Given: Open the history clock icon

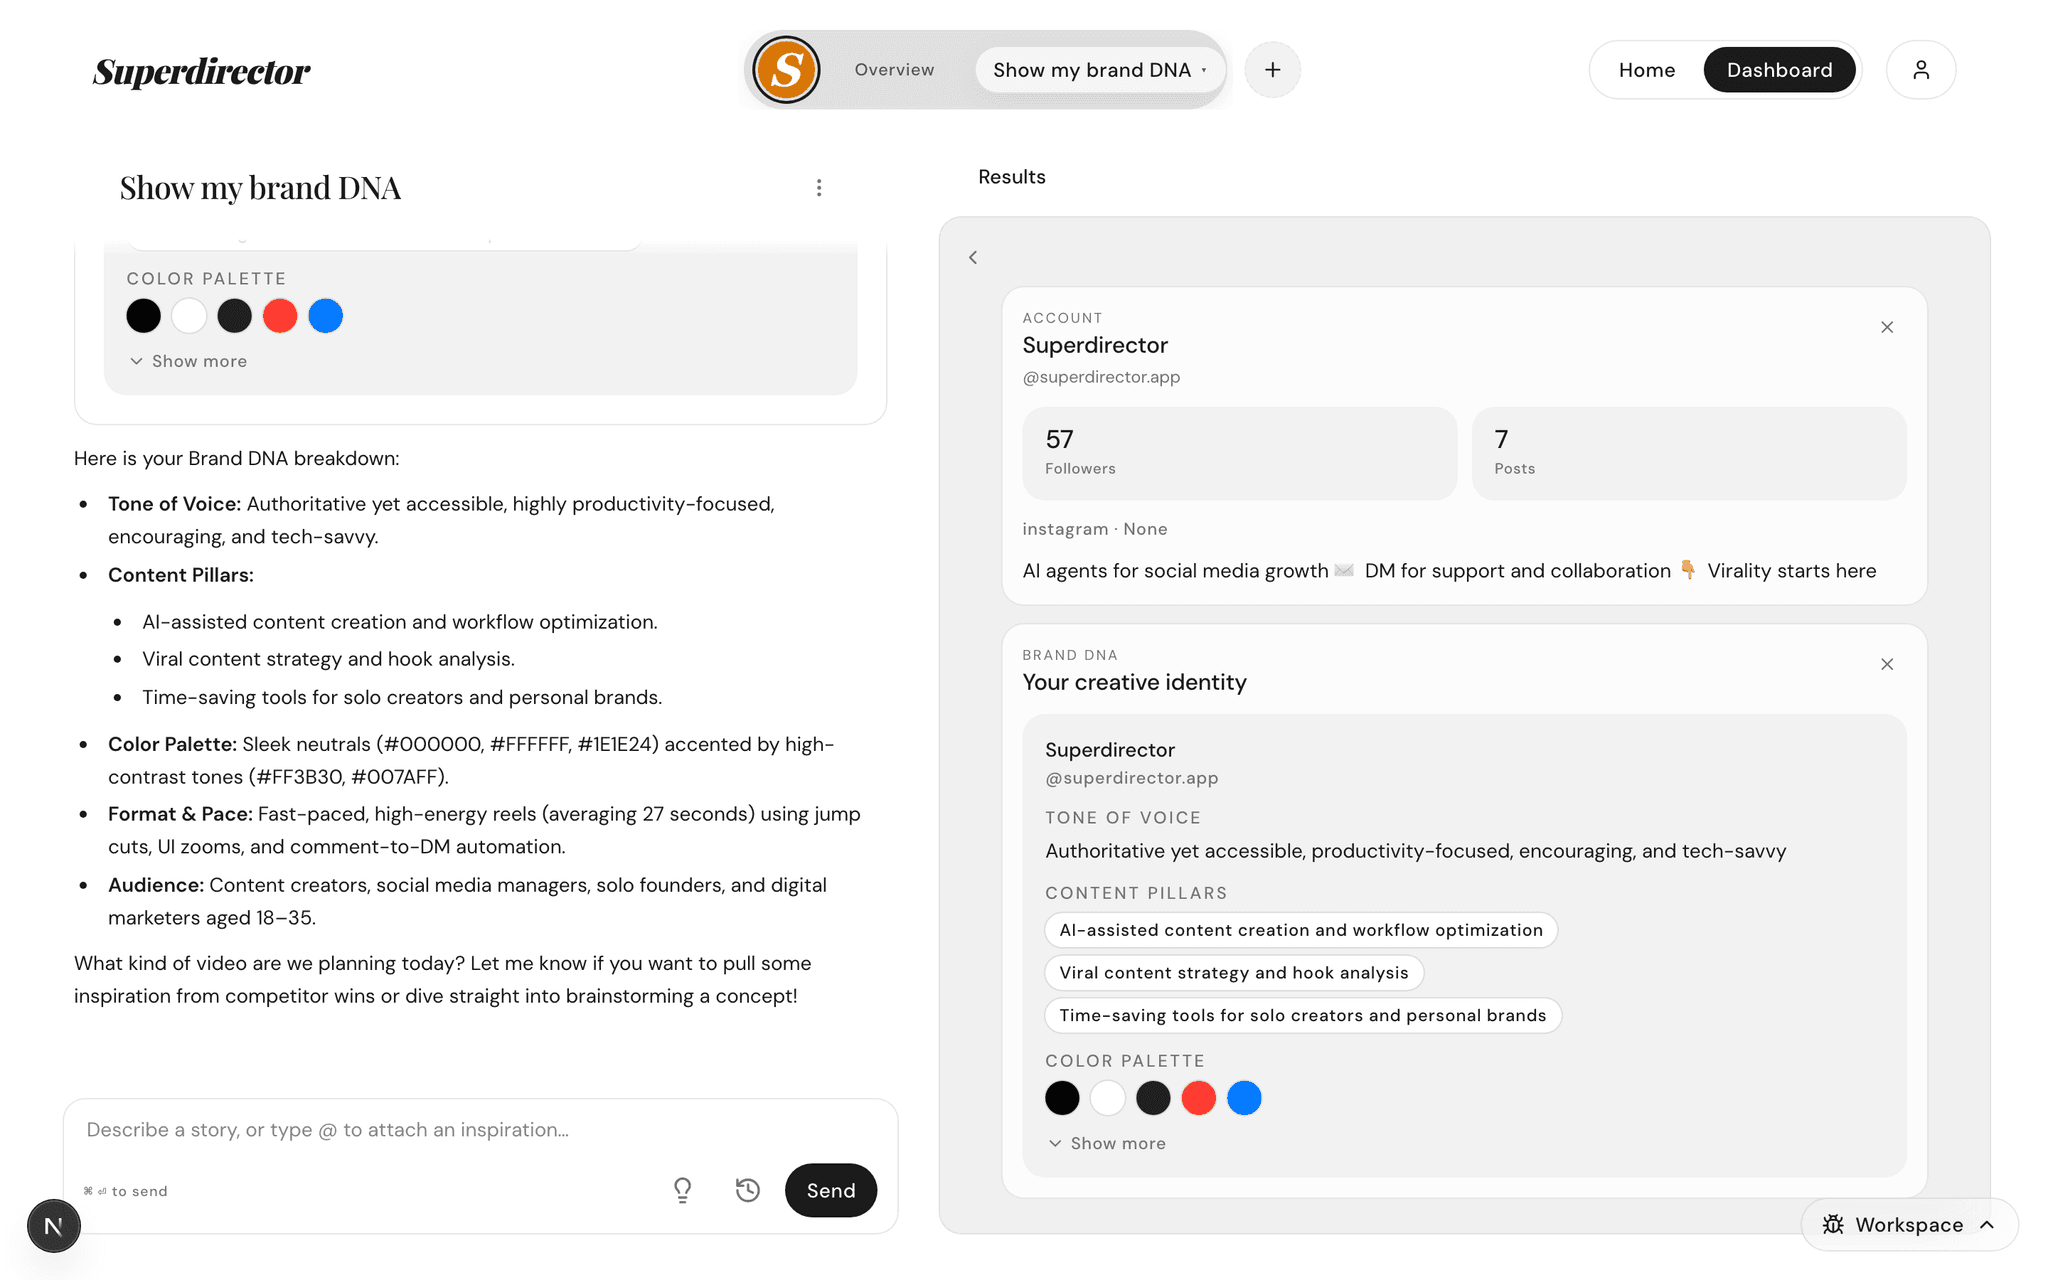Looking at the screenshot, I should [x=748, y=1190].
